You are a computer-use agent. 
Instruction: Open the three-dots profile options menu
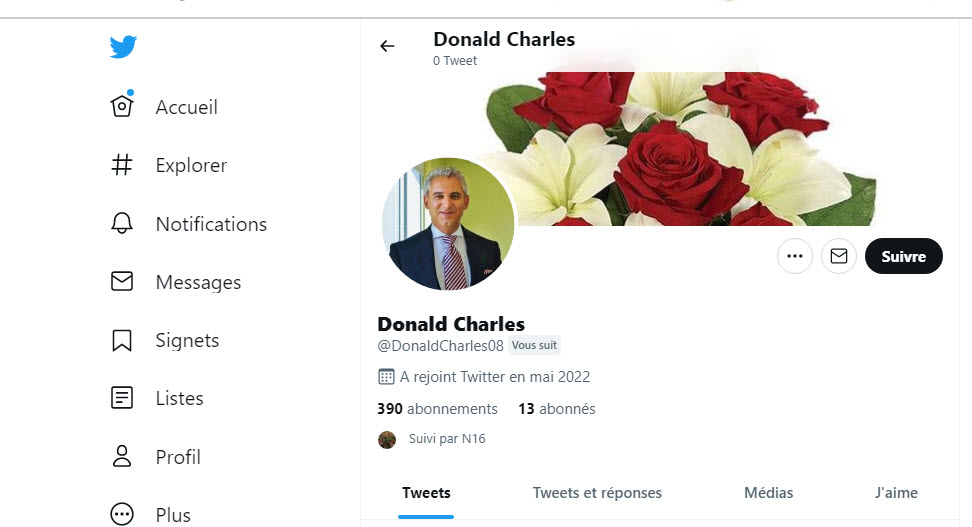(x=795, y=256)
